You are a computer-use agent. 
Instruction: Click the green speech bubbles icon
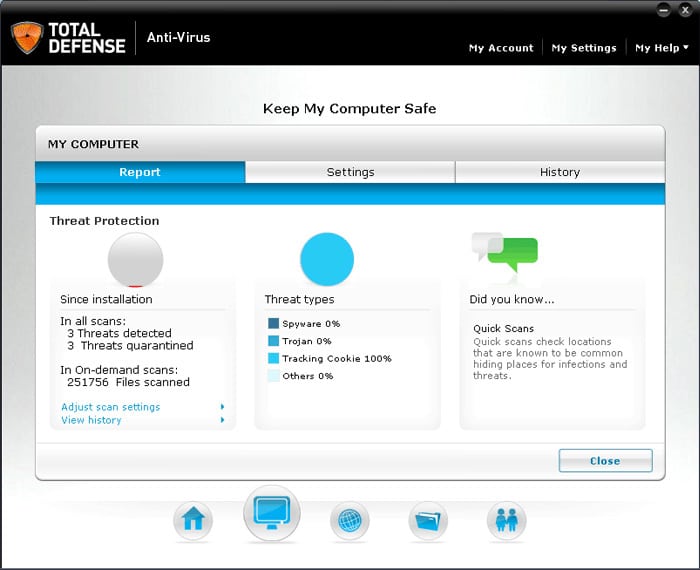pyautogui.click(x=505, y=252)
